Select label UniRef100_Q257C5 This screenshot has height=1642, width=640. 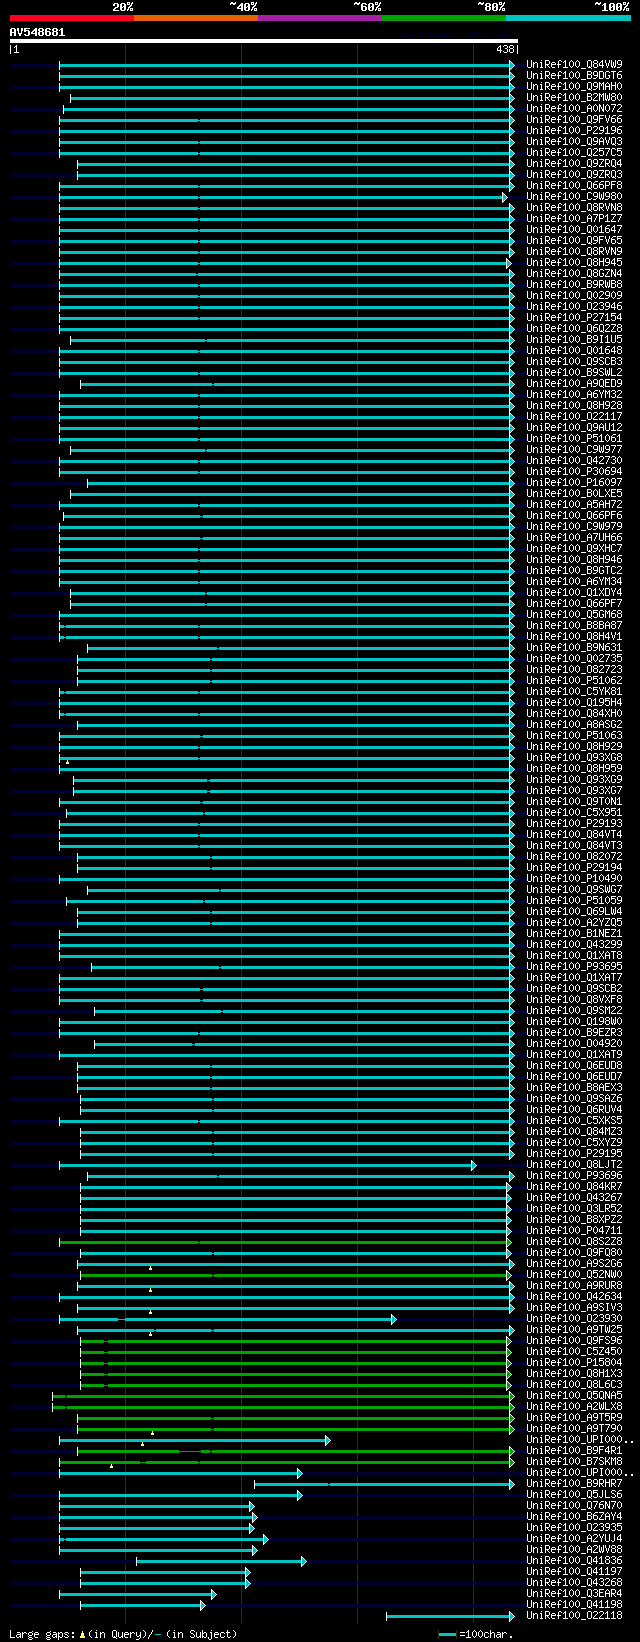tap(574, 153)
